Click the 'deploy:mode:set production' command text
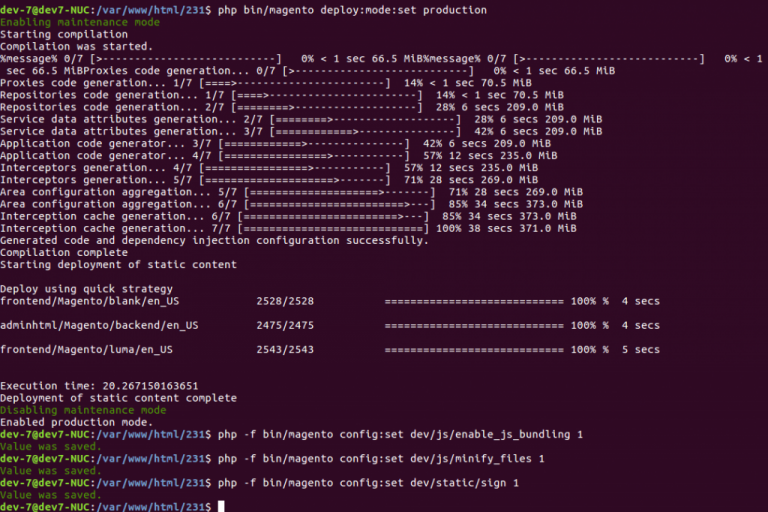 [x=404, y=10]
